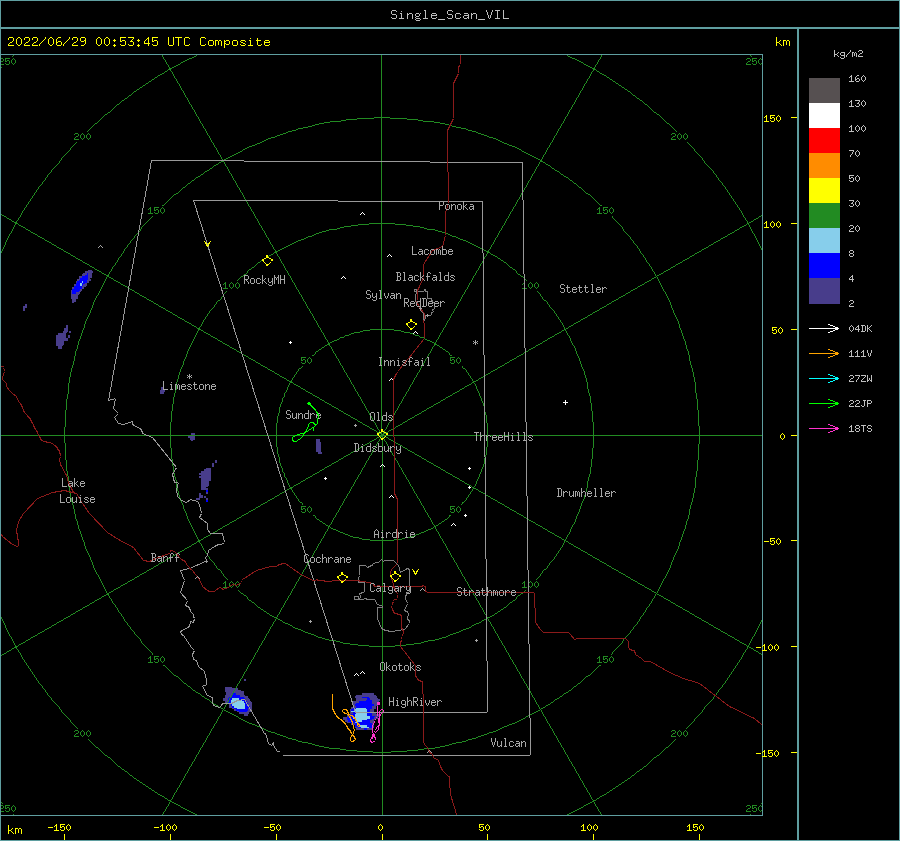Viewport: 900px width, 841px height.
Task: Click the white 100-130 color swatch
Action: click(824, 116)
